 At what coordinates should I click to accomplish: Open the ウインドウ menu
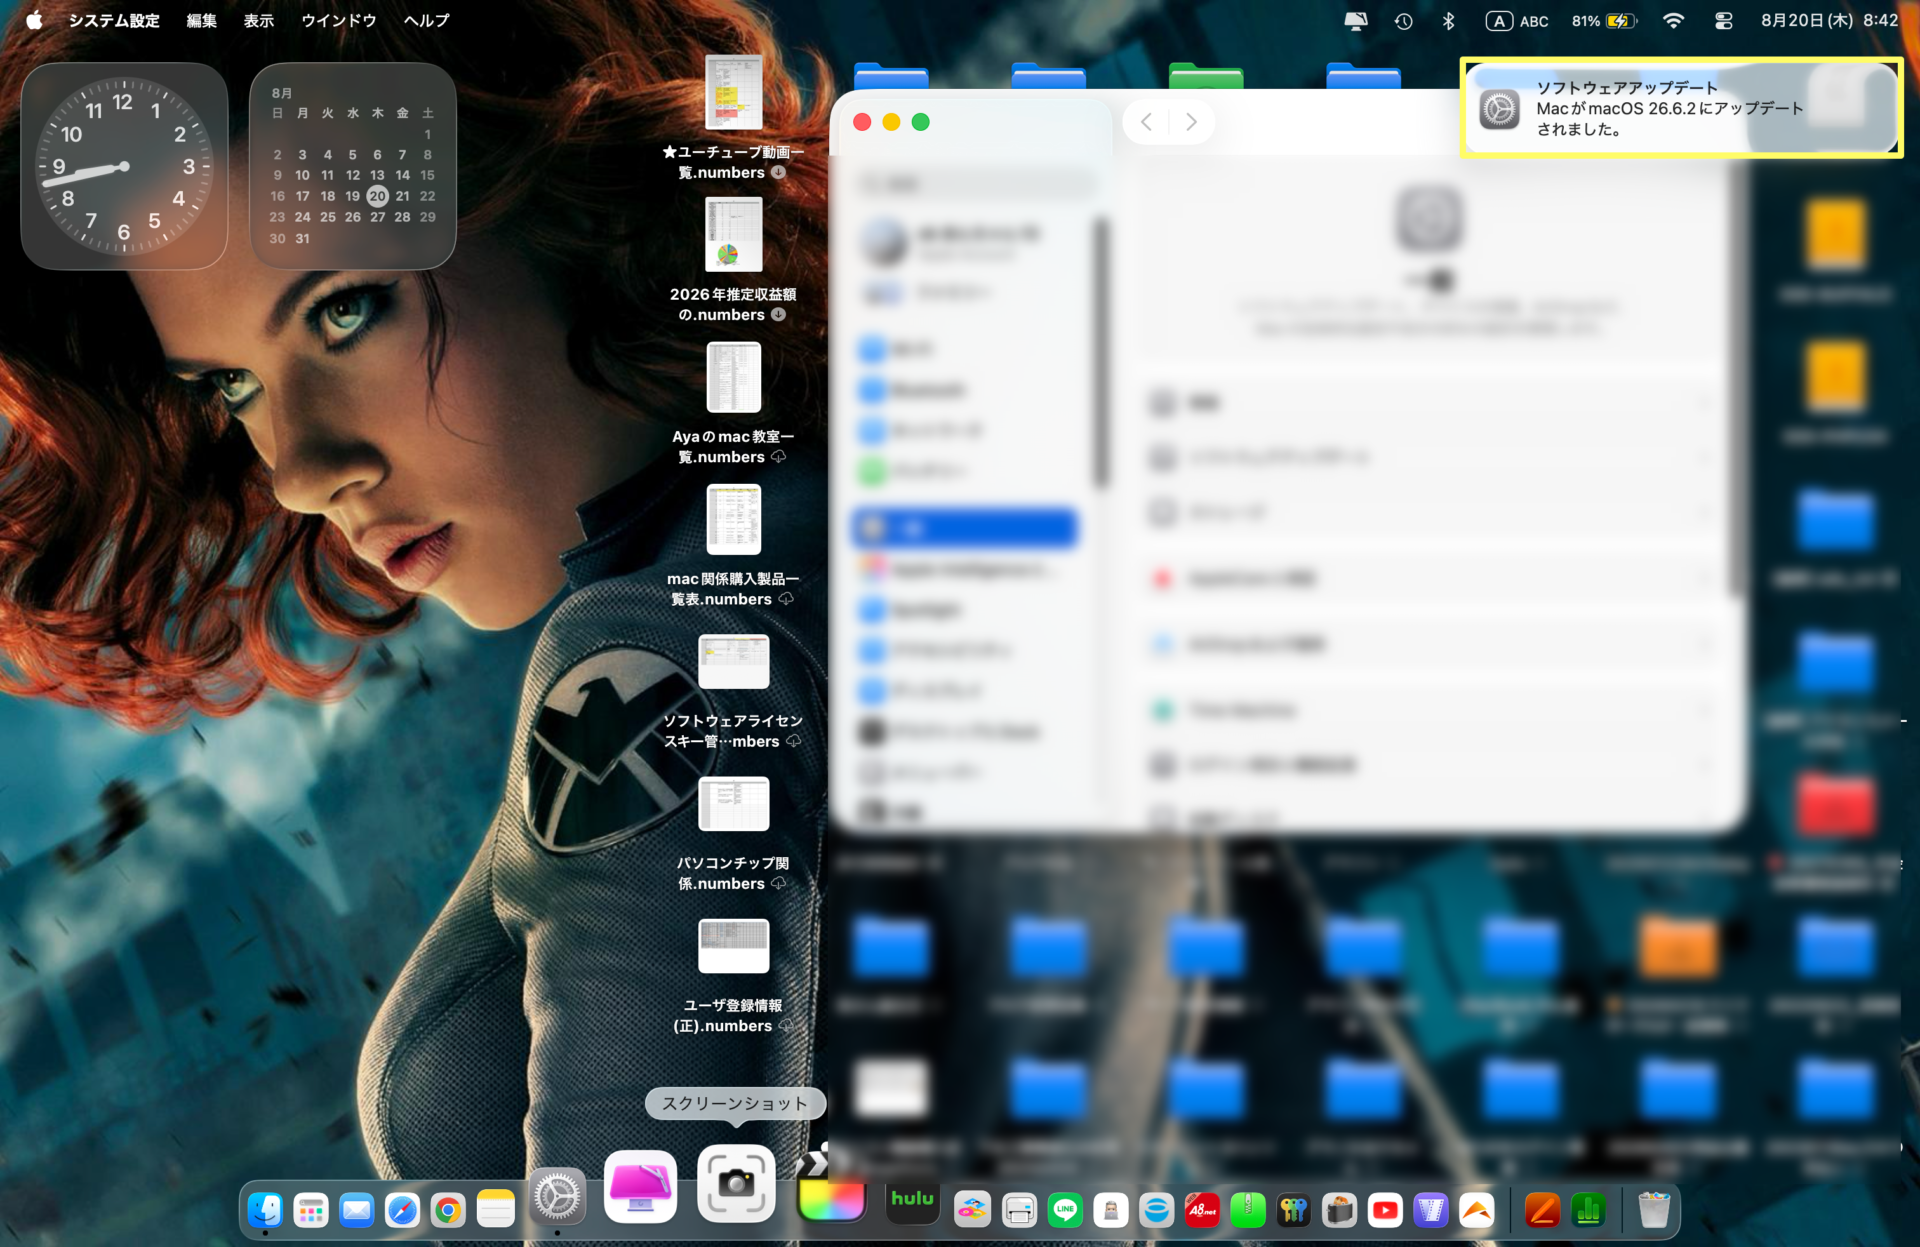click(339, 20)
